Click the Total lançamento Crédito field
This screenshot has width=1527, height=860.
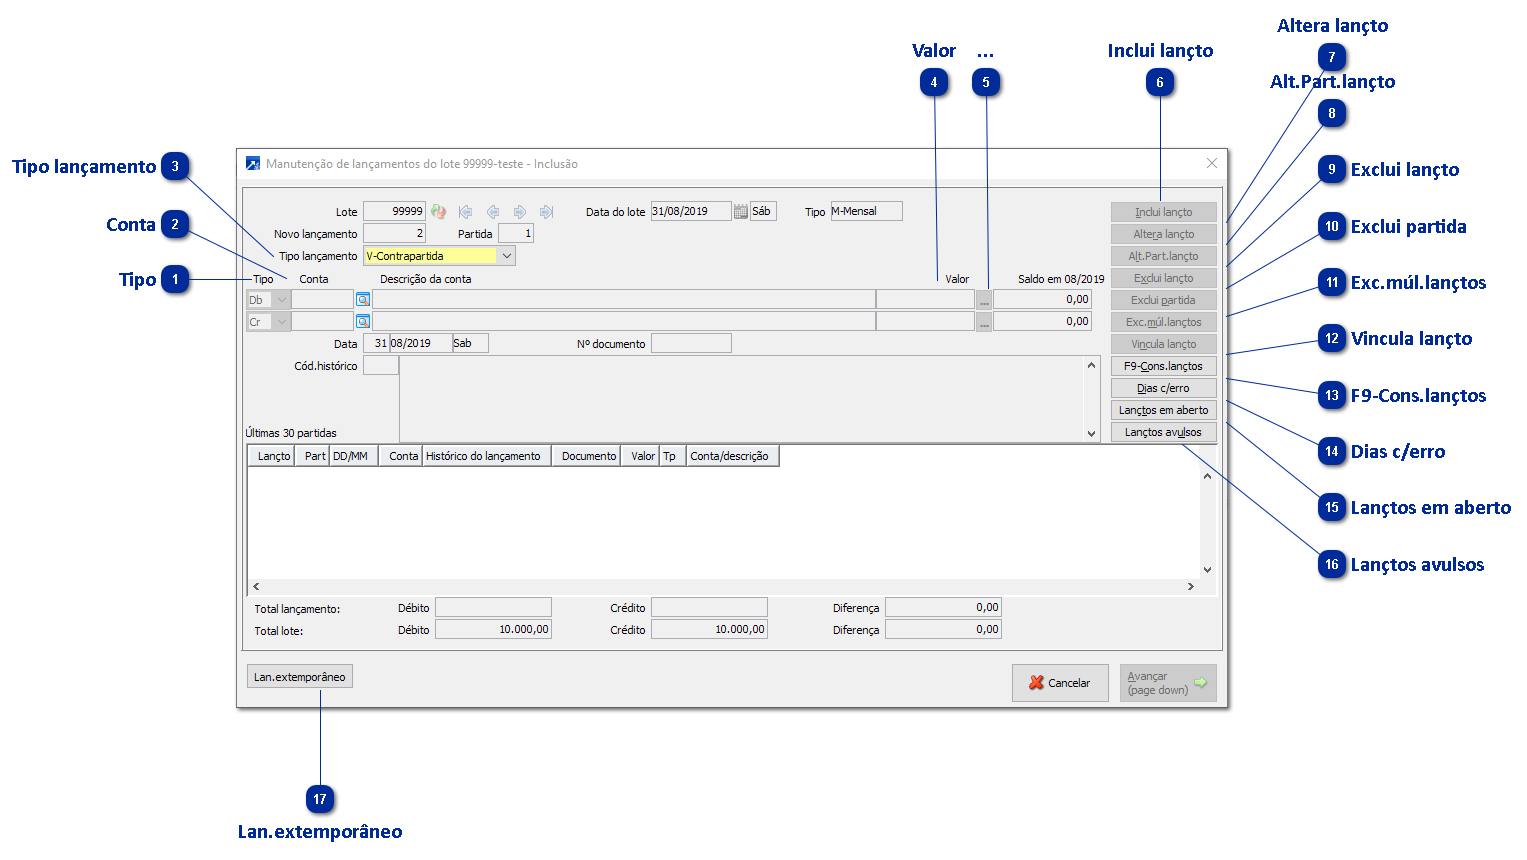pyautogui.click(x=709, y=607)
